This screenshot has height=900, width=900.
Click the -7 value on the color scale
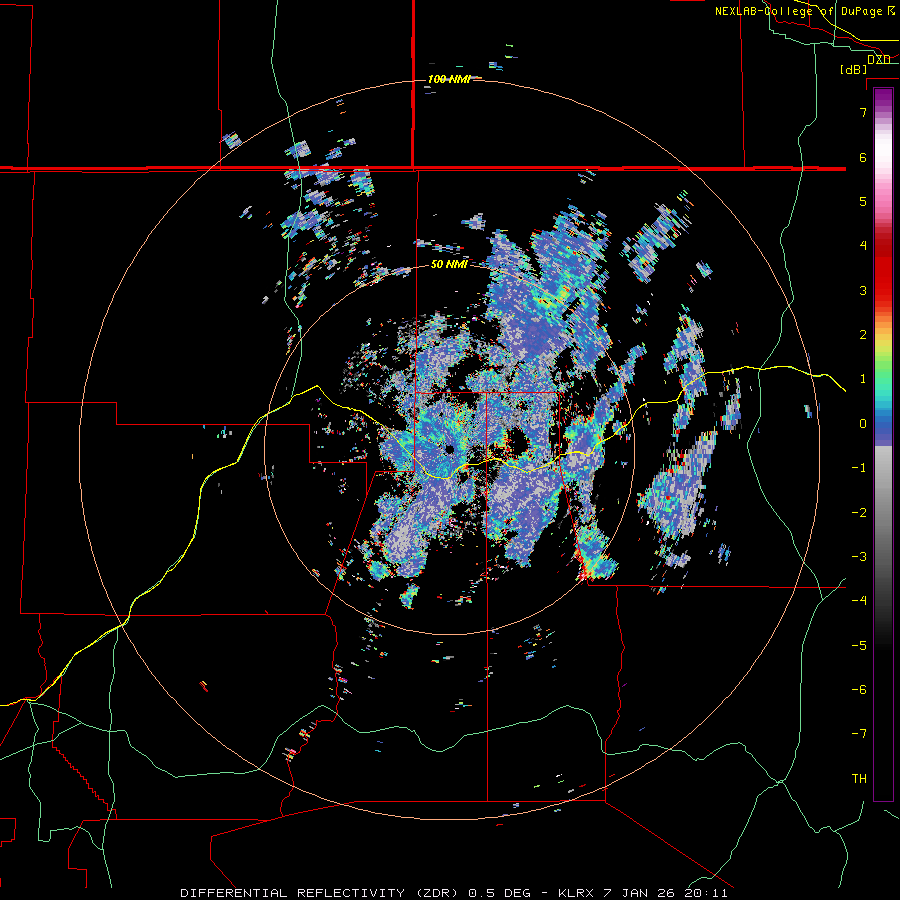[859, 734]
